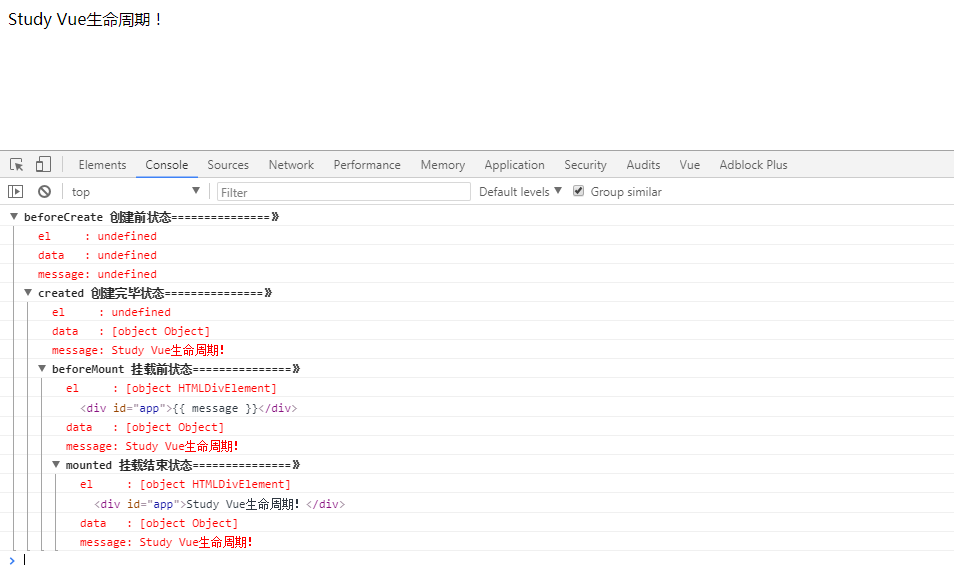The height and width of the screenshot is (565, 954).
Task: Open the Adblock Plus tab
Action: (x=753, y=165)
